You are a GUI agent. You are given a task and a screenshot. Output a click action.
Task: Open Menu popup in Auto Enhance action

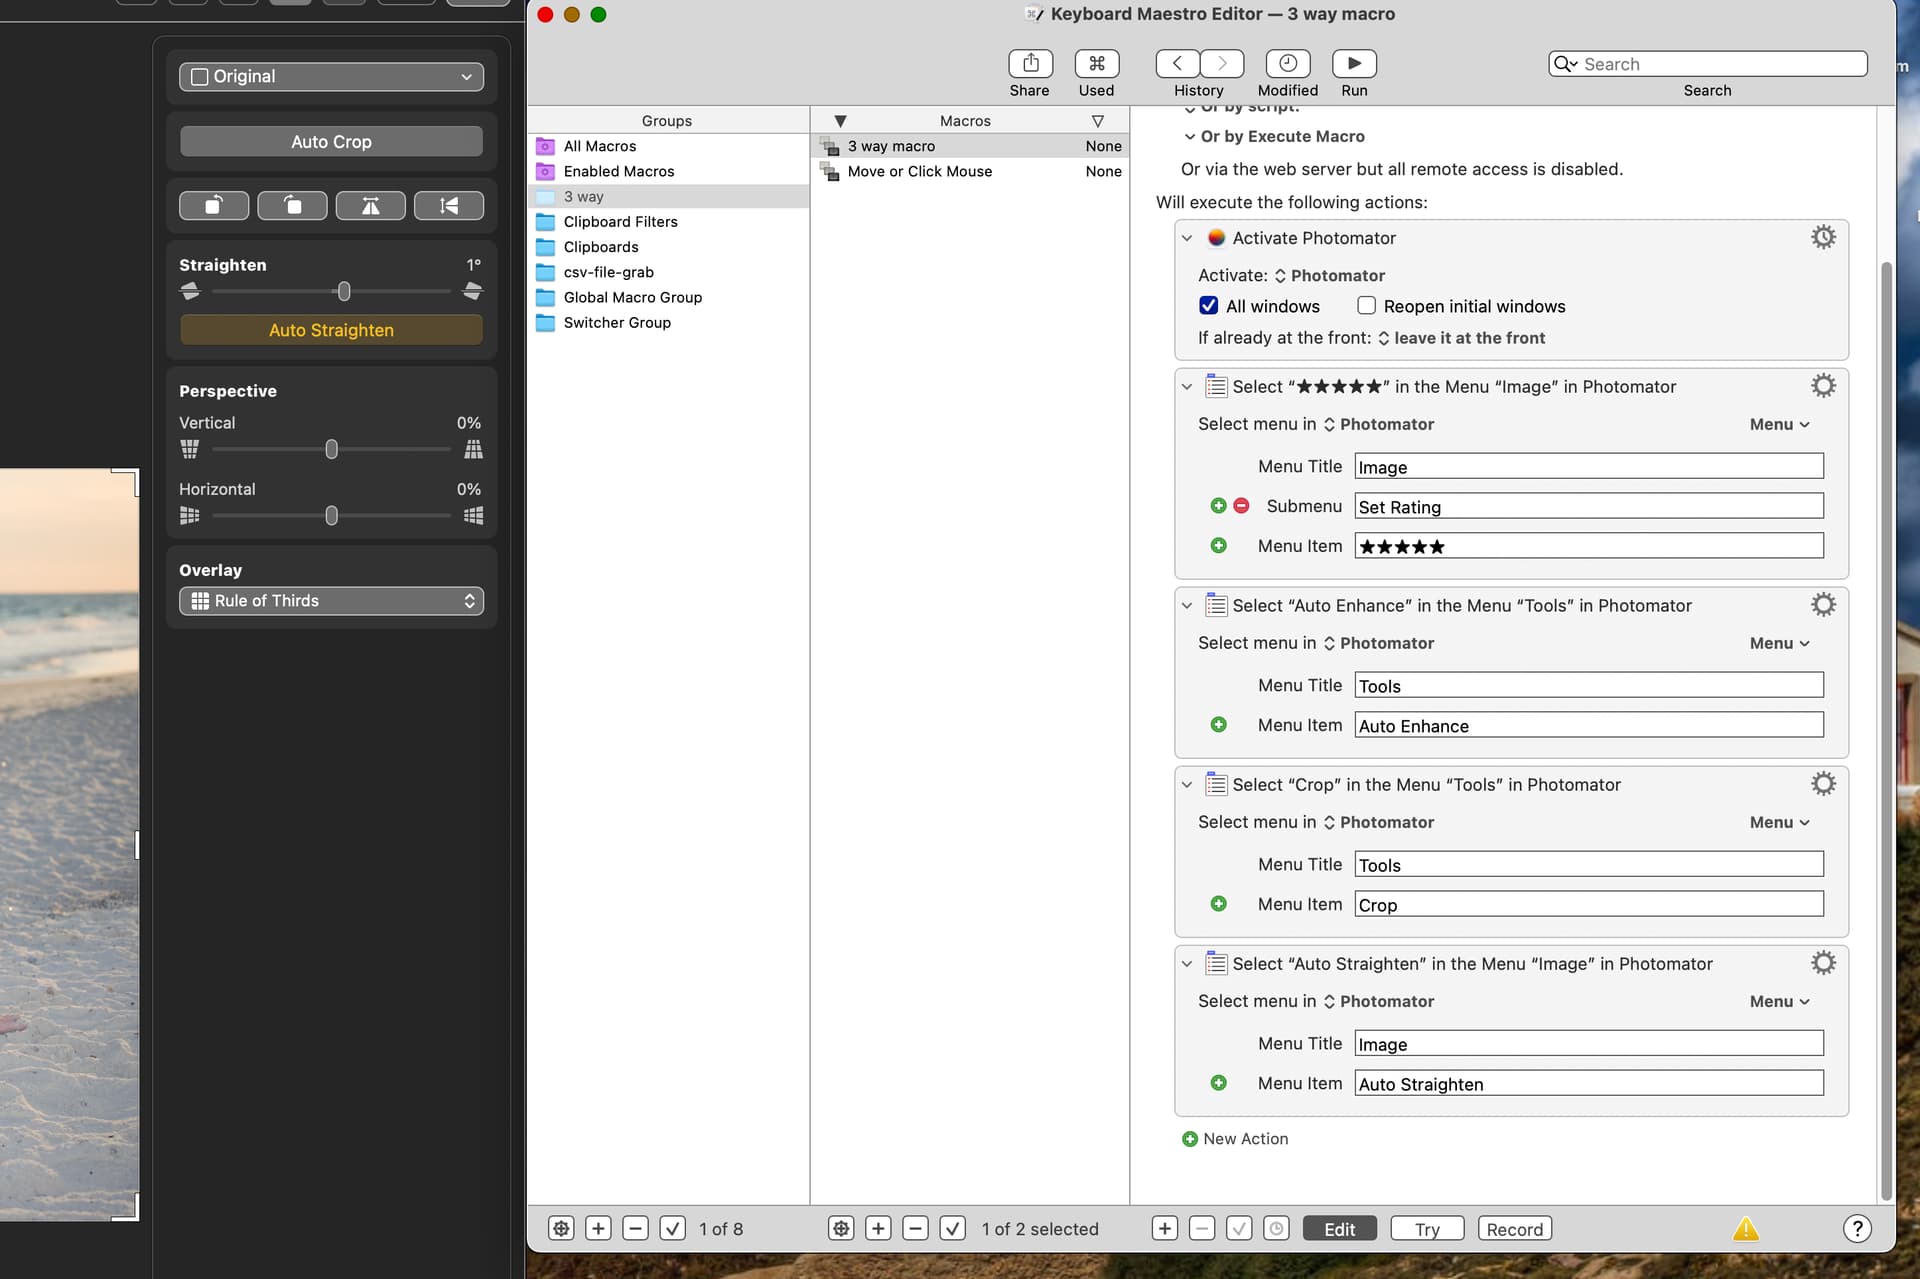pyautogui.click(x=1779, y=644)
